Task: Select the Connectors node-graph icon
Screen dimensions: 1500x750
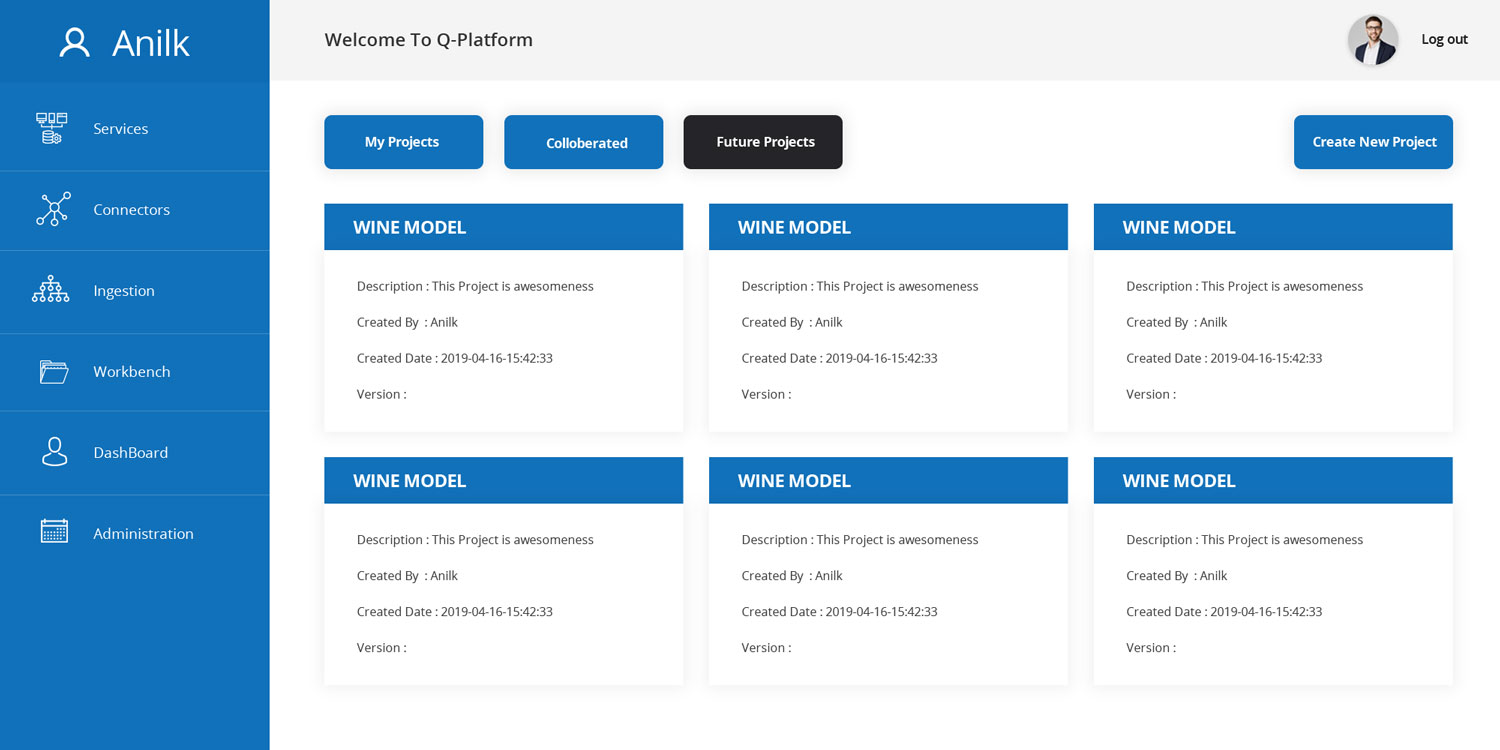Action: [54, 209]
